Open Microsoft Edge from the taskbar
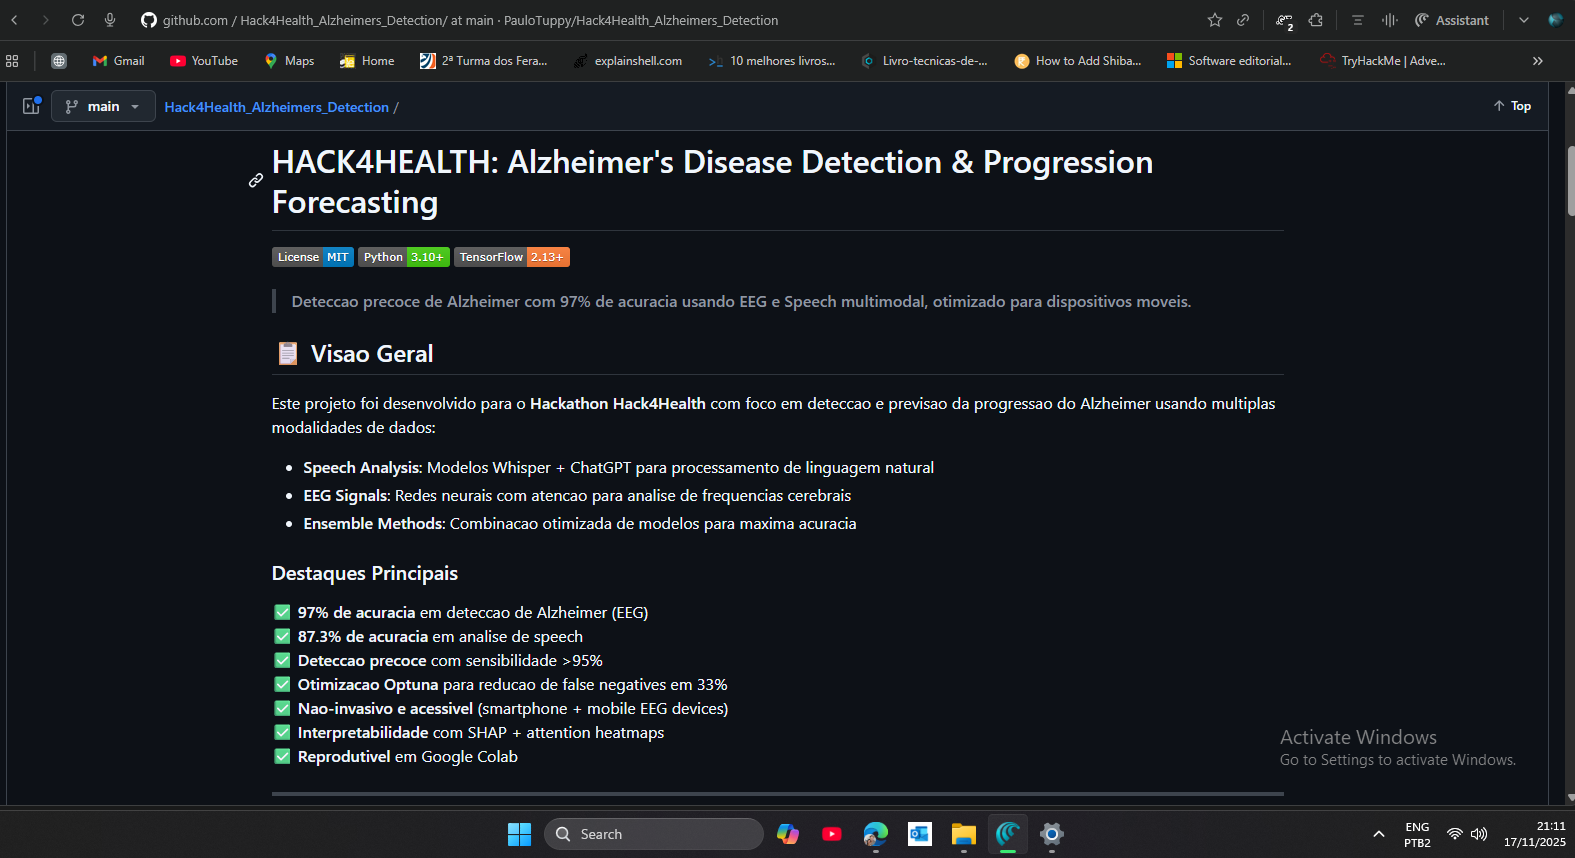The height and width of the screenshot is (858, 1575). click(x=876, y=834)
